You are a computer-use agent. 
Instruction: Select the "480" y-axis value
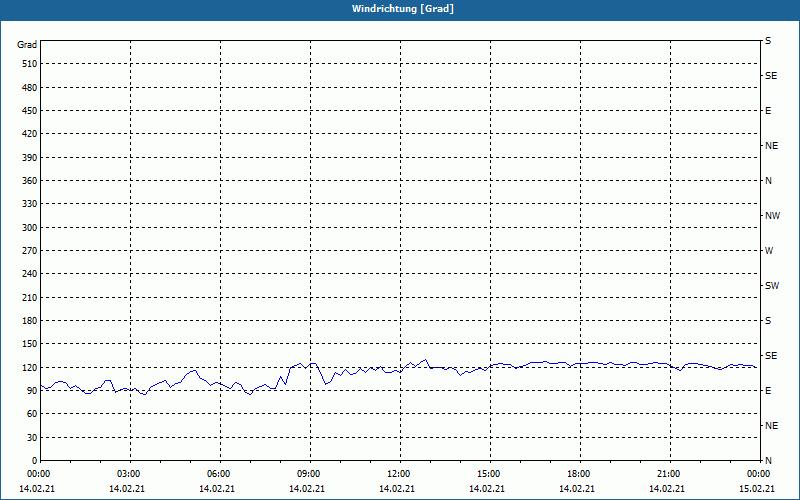point(30,88)
